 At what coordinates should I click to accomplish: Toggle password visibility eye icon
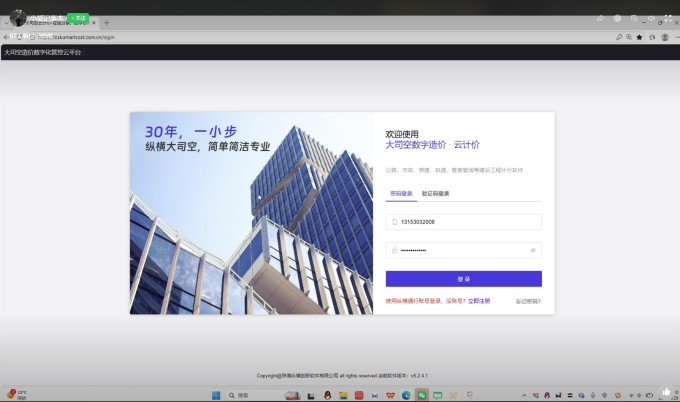click(533, 250)
